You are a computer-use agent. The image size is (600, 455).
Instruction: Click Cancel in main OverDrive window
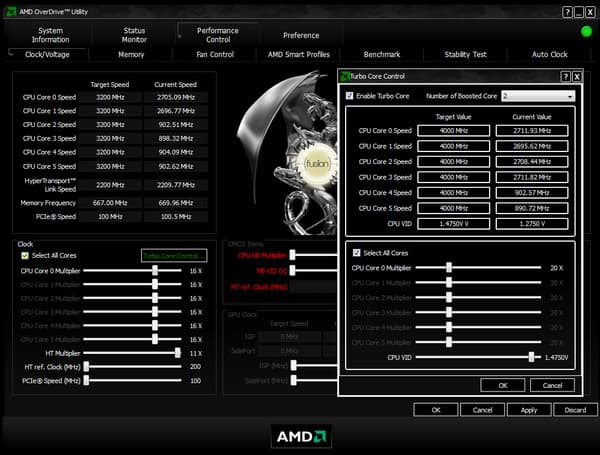[482, 410]
